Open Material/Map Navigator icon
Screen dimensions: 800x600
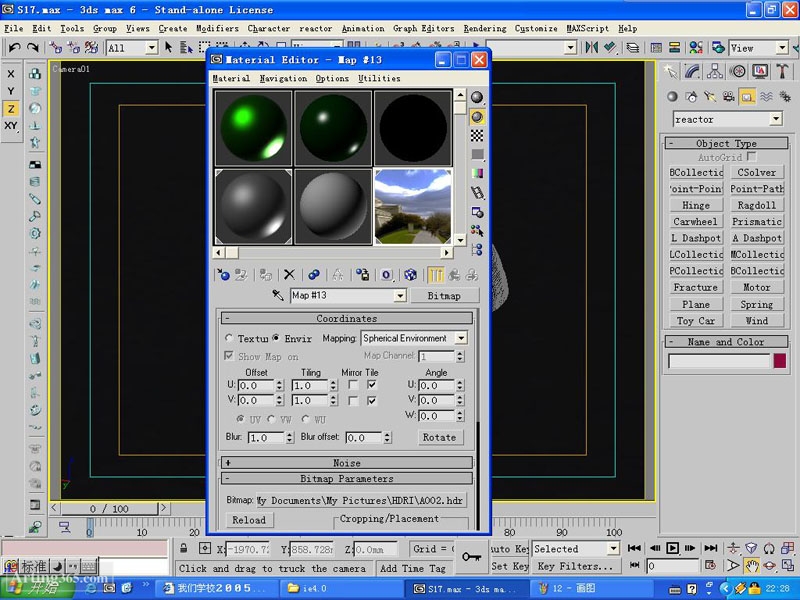pyautogui.click(x=477, y=249)
